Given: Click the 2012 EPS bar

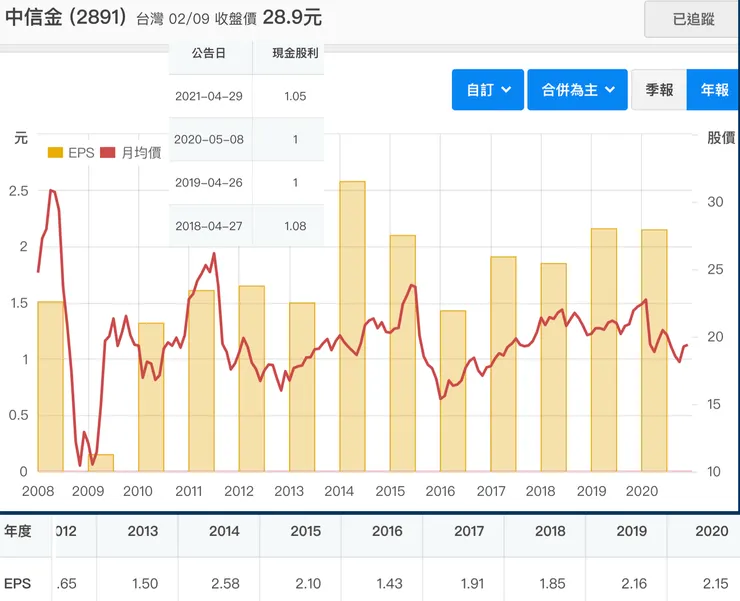Looking at the screenshot, I should coord(252,379).
